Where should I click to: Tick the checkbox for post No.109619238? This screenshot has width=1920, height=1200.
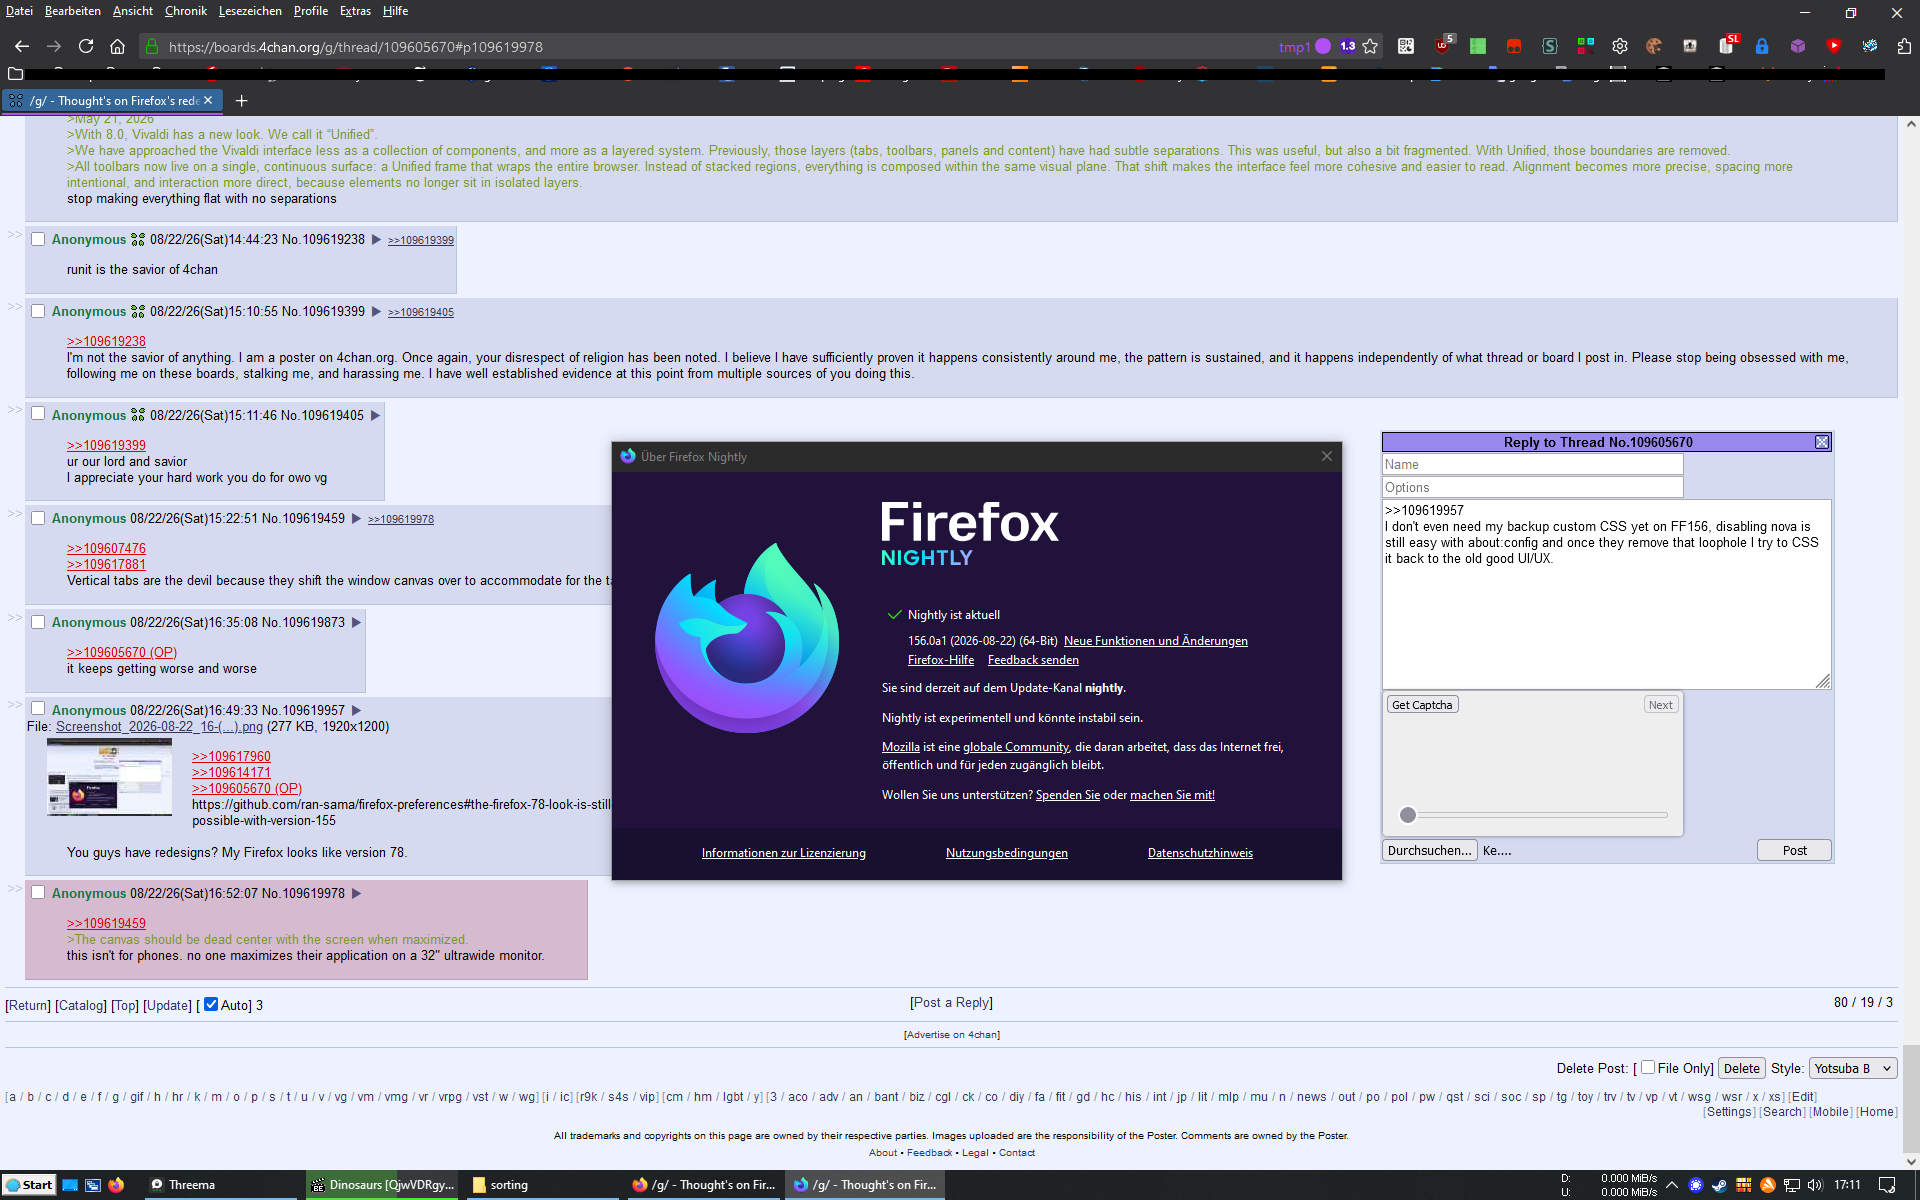38,239
